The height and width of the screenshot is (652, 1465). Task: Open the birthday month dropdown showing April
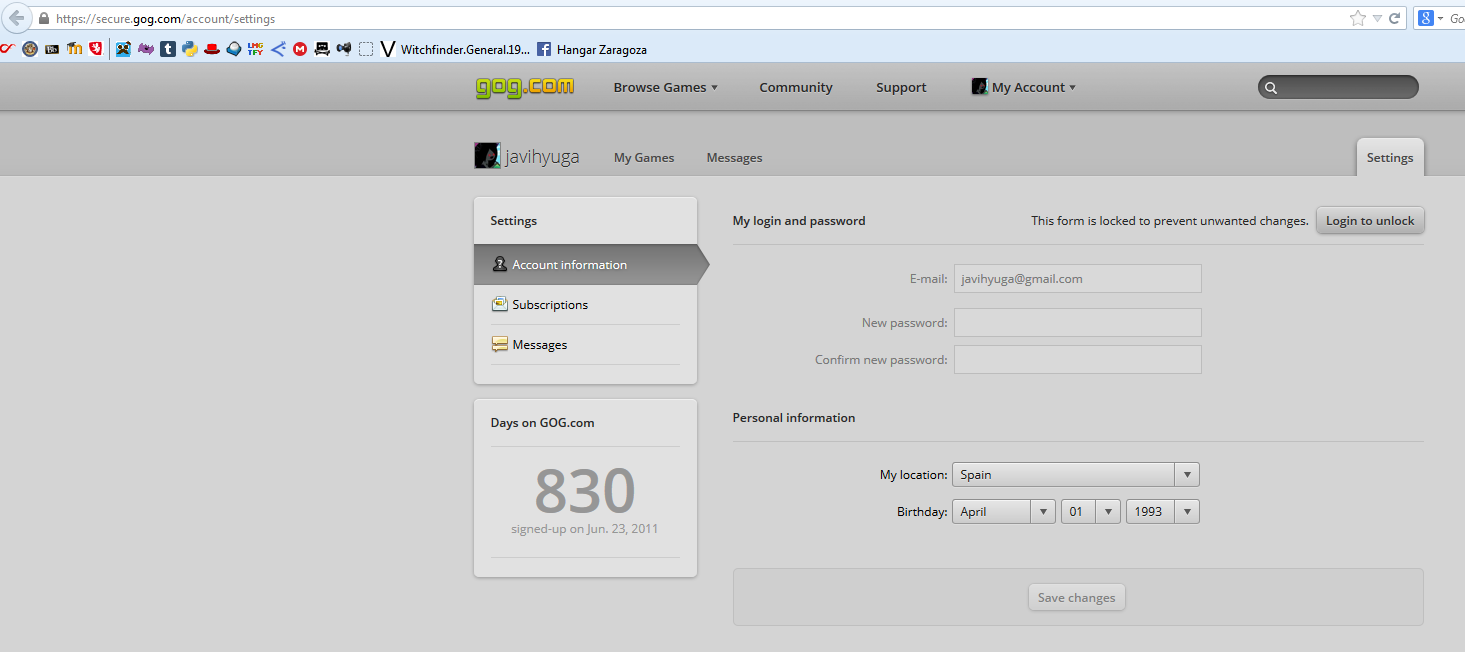pos(1004,511)
